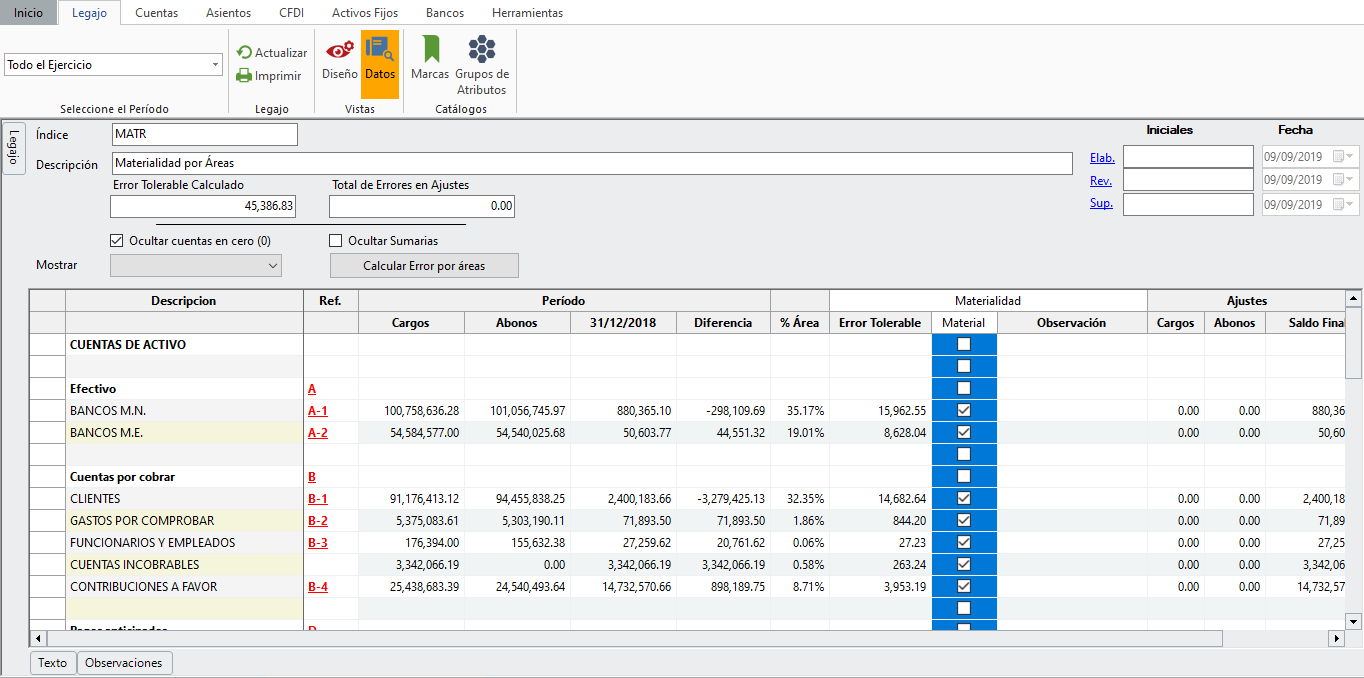Open the Marcas catalog
The height and width of the screenshot is (678, 1364).
(430, 59)
